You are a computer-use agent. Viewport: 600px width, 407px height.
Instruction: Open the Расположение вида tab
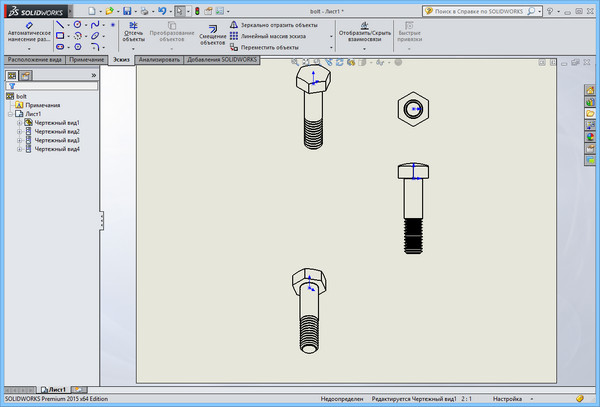tap(33, 60)
